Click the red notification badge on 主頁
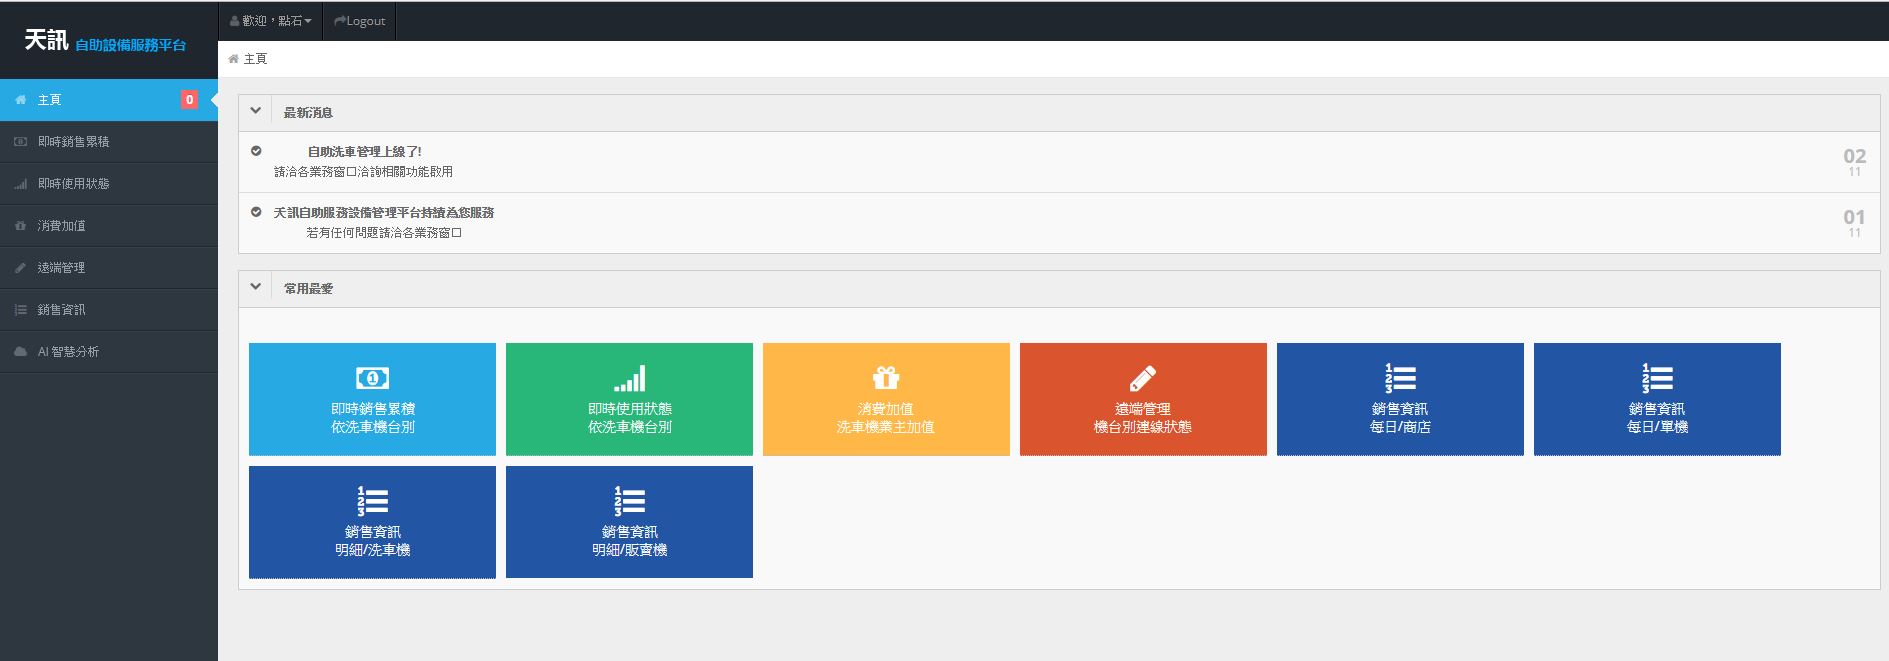 [189, 100]
